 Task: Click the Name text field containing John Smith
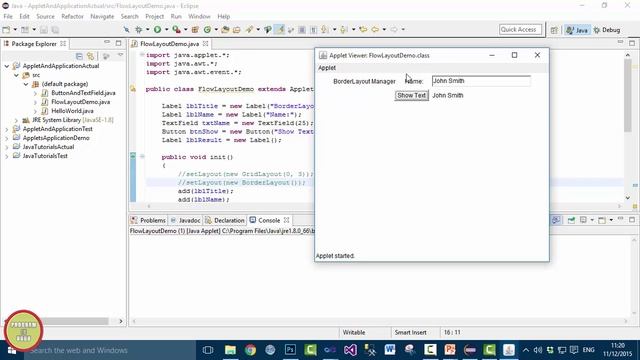pyautogui.click(x=481, y=81)
